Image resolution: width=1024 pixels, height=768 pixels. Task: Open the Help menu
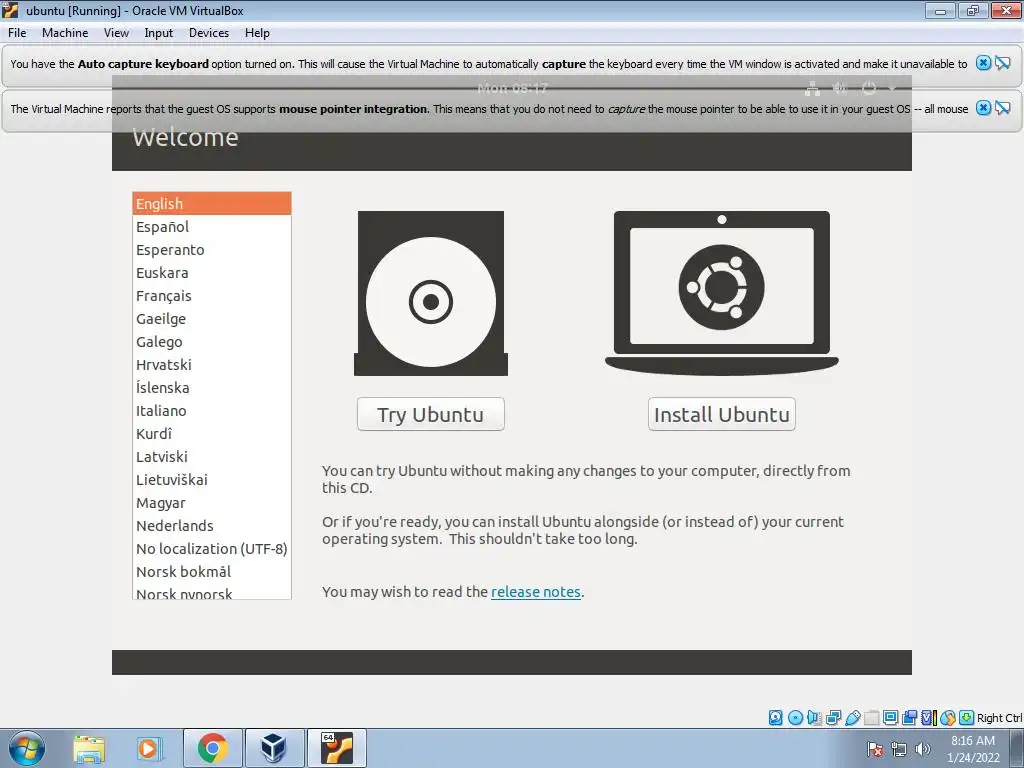coord(257,33)
